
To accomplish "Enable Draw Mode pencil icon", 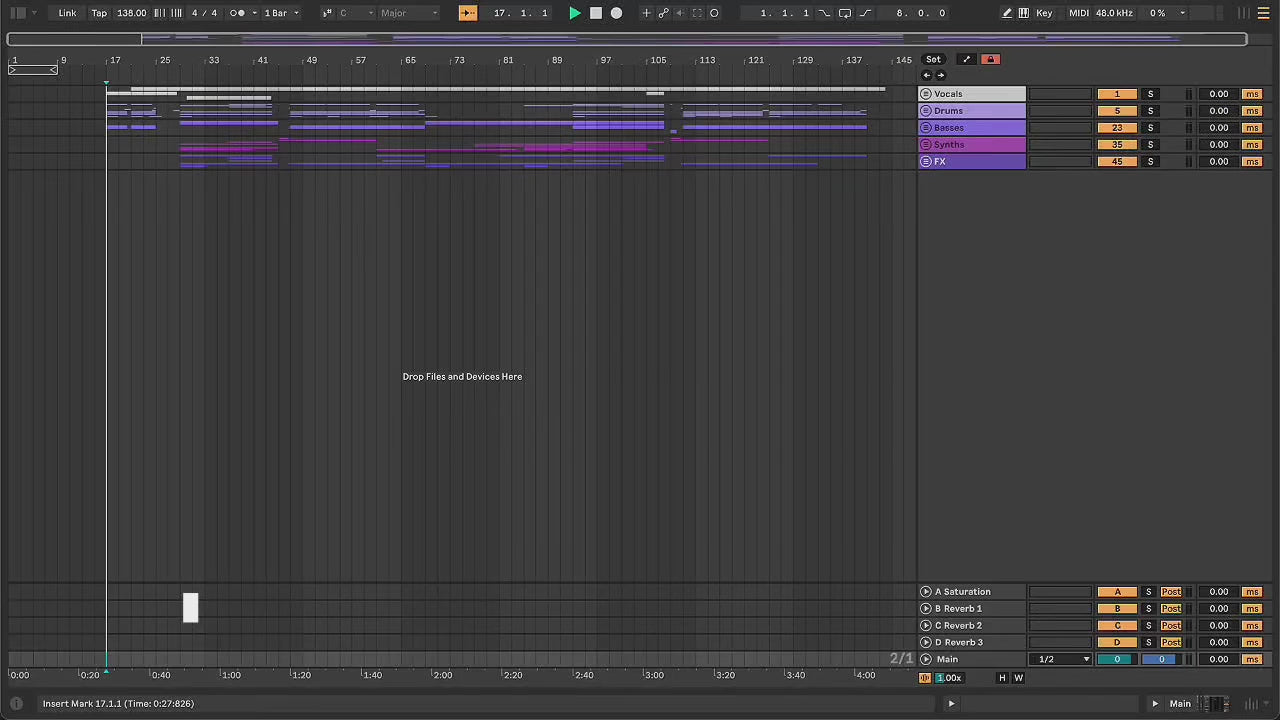I will pos(1007,13).
